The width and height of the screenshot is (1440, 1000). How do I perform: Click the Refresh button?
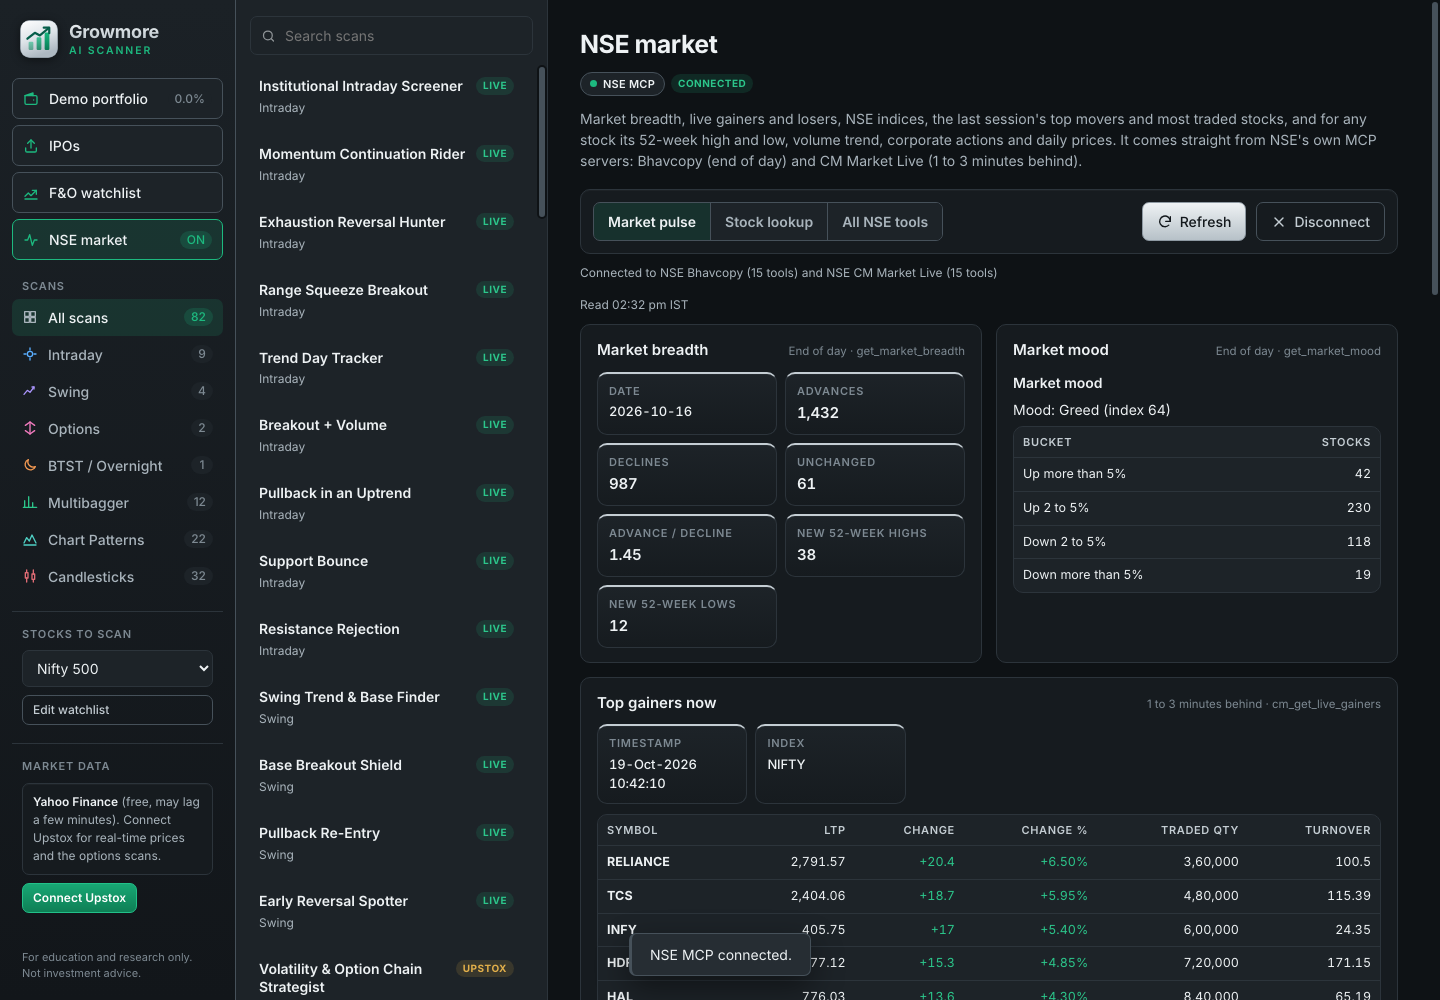[x=1194, y=222]
